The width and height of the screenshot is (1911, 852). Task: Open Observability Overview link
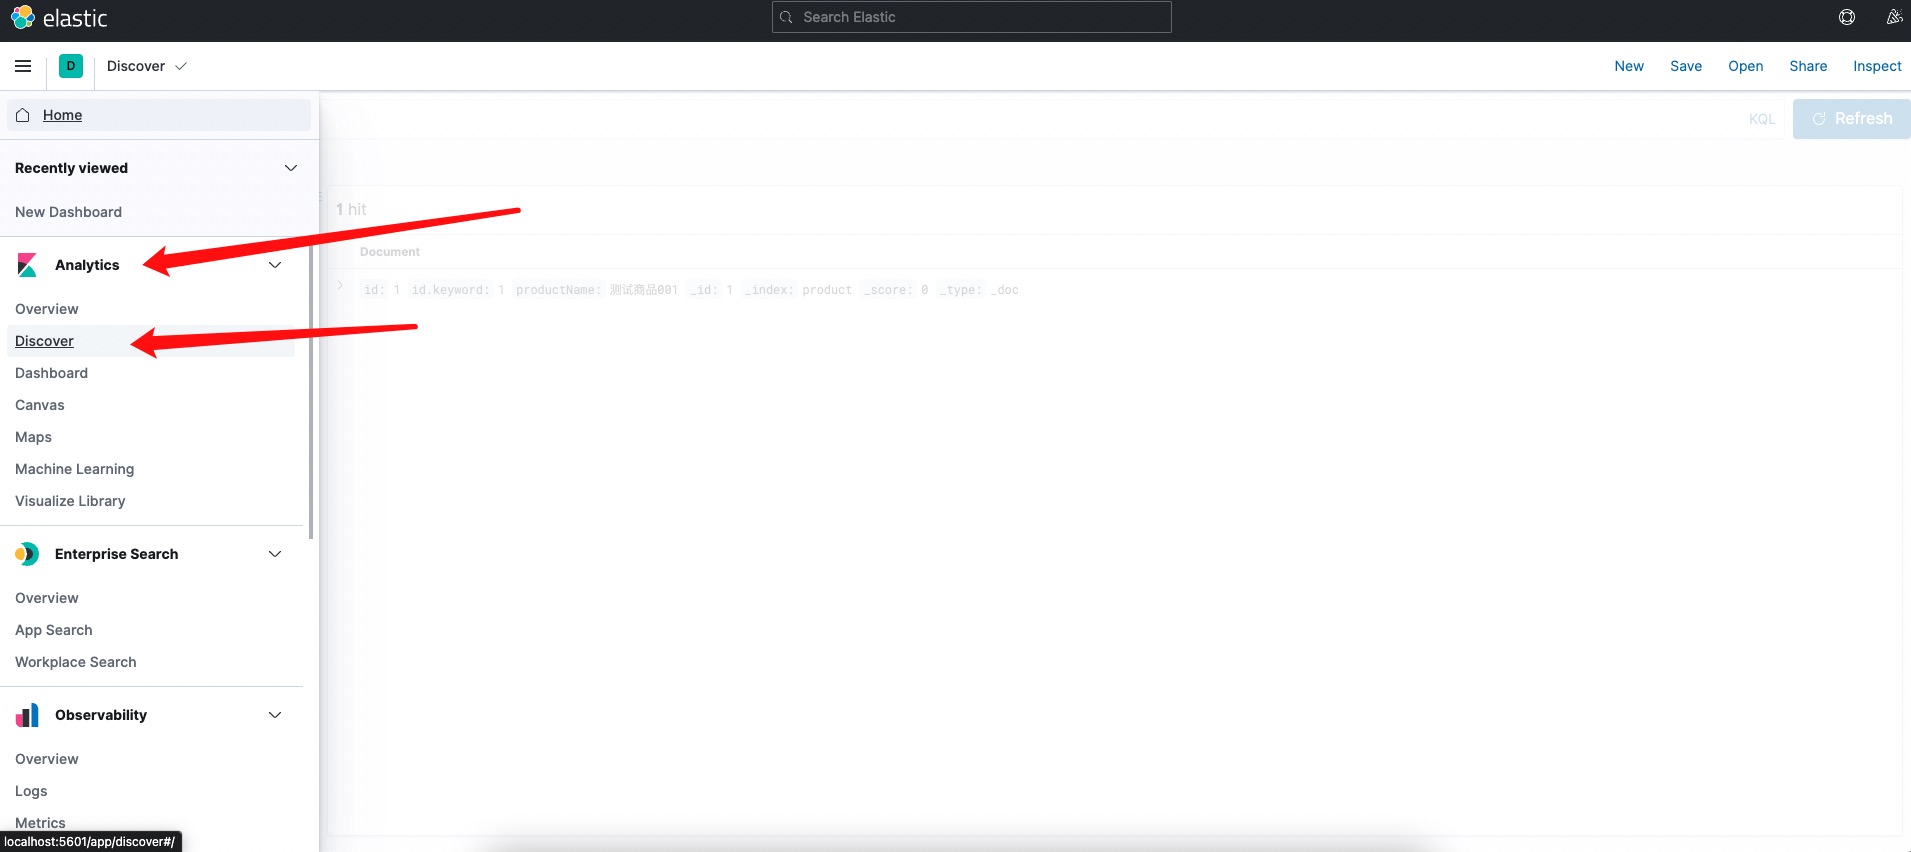coord(47,759)
